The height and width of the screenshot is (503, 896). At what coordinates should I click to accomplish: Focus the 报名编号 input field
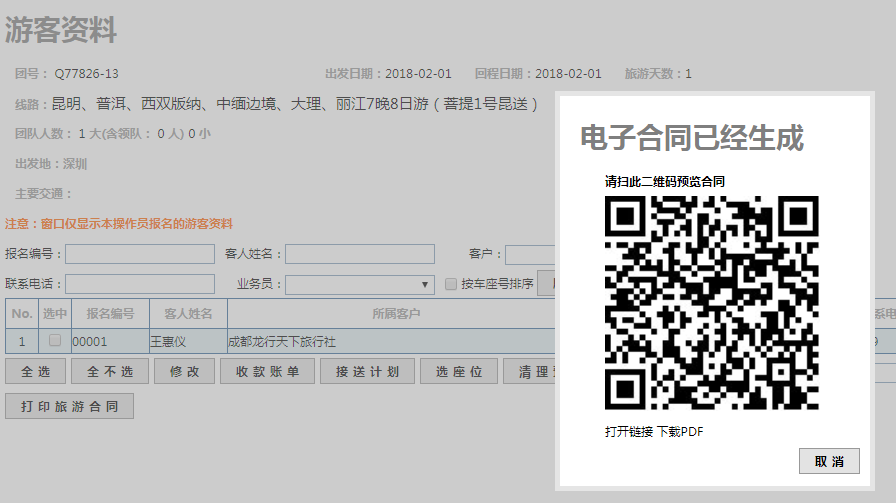coord(140,254)
